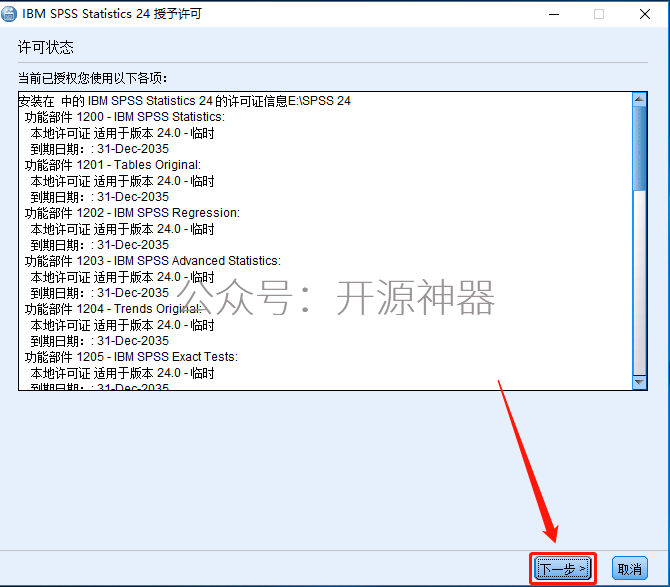
Task: Select line 功能部件 1200 - IBM SPSS Statistics
Action: click(125, 117)
